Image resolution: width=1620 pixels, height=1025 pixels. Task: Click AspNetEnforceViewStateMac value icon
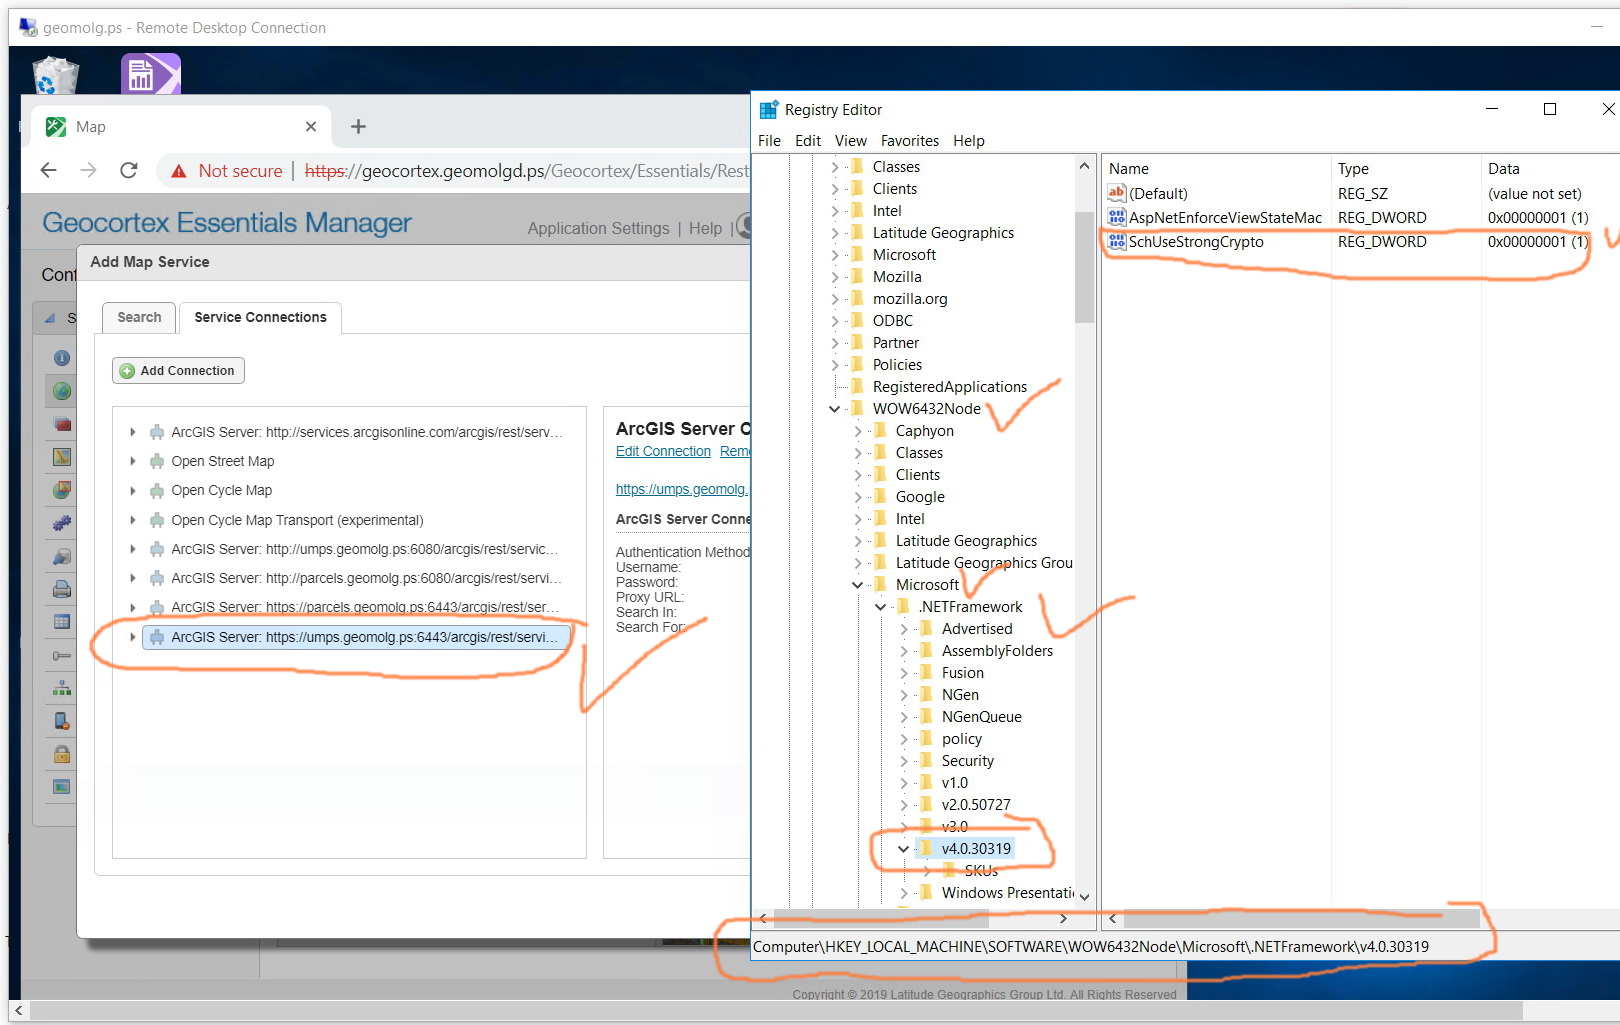click(x=1117, y=217)
